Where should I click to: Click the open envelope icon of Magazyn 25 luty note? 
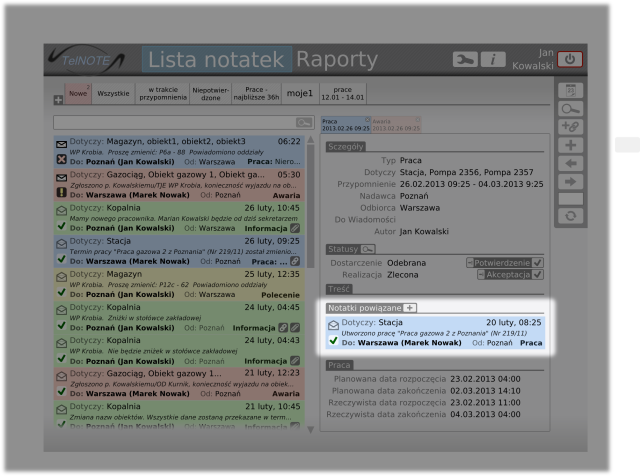62,277
